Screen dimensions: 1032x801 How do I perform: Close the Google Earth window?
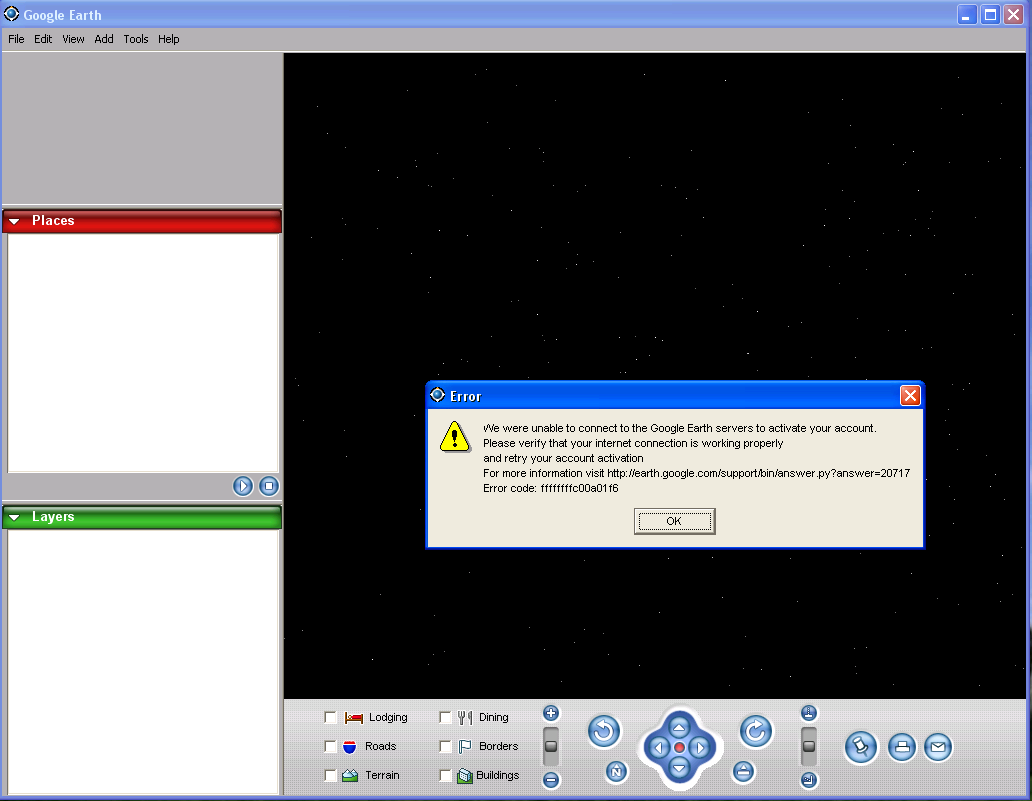pyautogui.click(x=1014, y=14)
